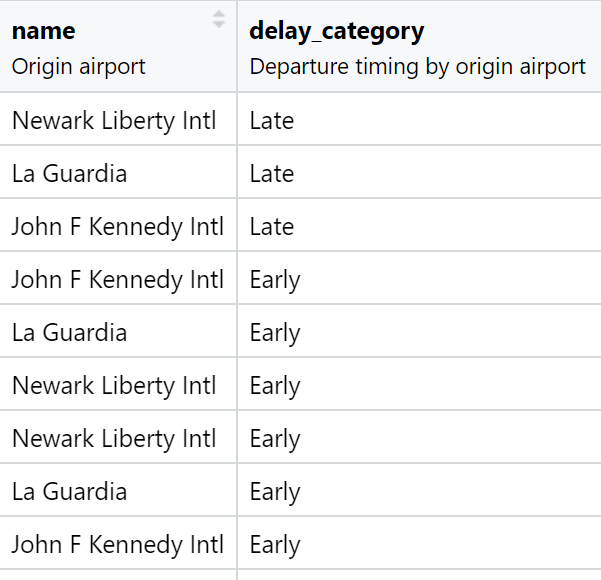Select Newark Liberty Intl in the sixth row
This screenshot has width=601, height=580.
pyautogui.click(x=114, y=386)
